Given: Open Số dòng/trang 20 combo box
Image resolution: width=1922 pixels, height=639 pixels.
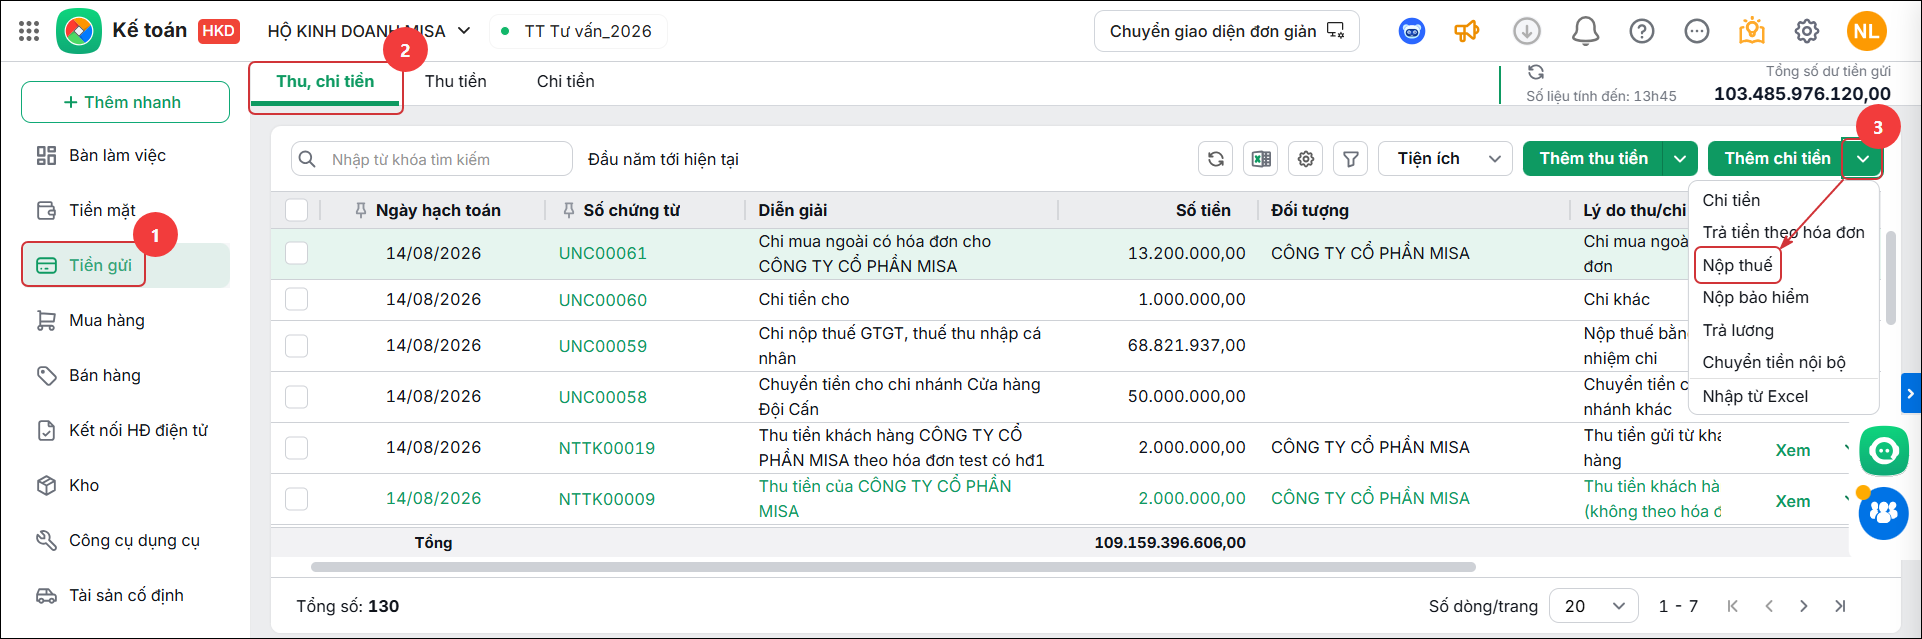Looking at the screenshot, I should pos(1593,606).
